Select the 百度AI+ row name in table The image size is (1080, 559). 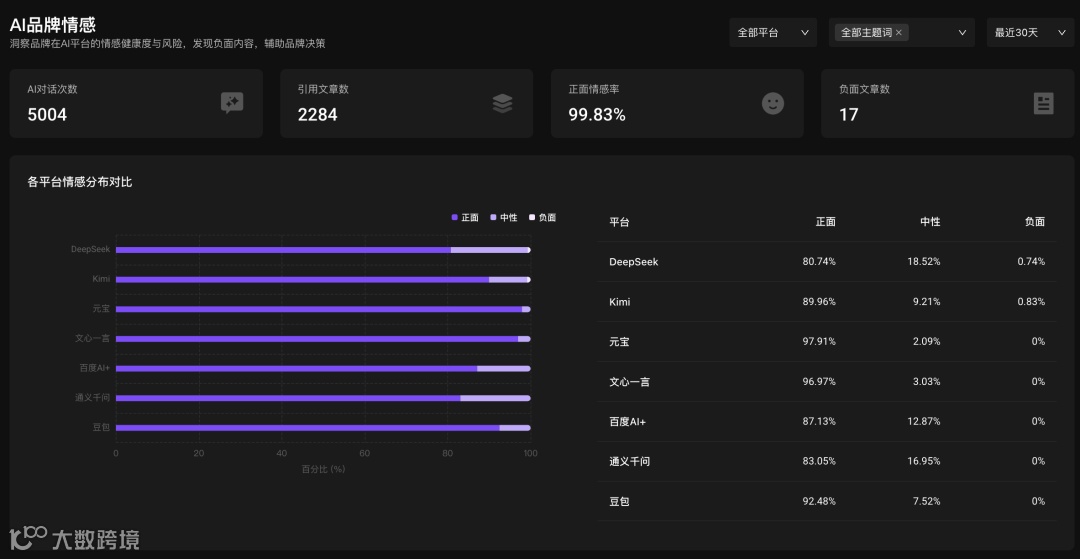pos(627,421)
